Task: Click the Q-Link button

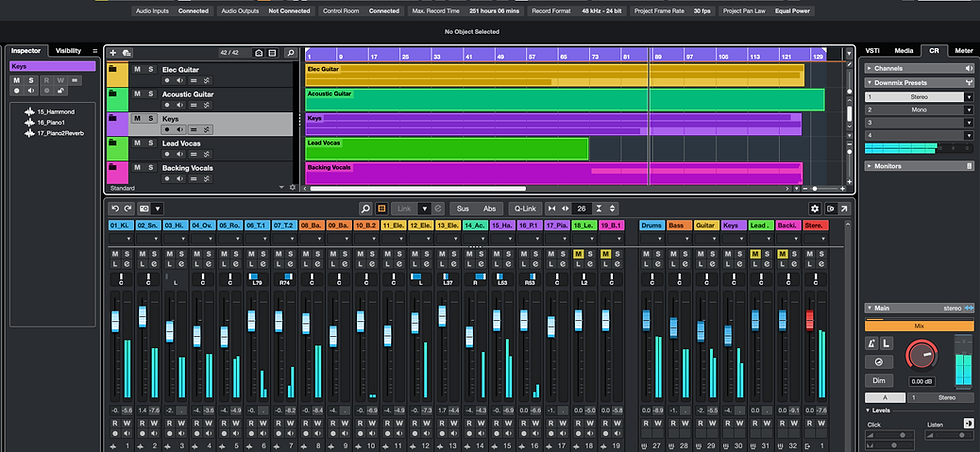Action: 526,208
